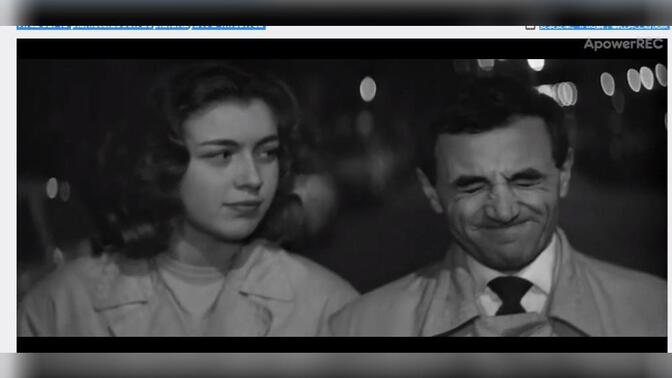Image resolution: width=672 pixels, height=378 pixels.
Task: Click the small square icon beside the right link
Action: pos(530,27)
